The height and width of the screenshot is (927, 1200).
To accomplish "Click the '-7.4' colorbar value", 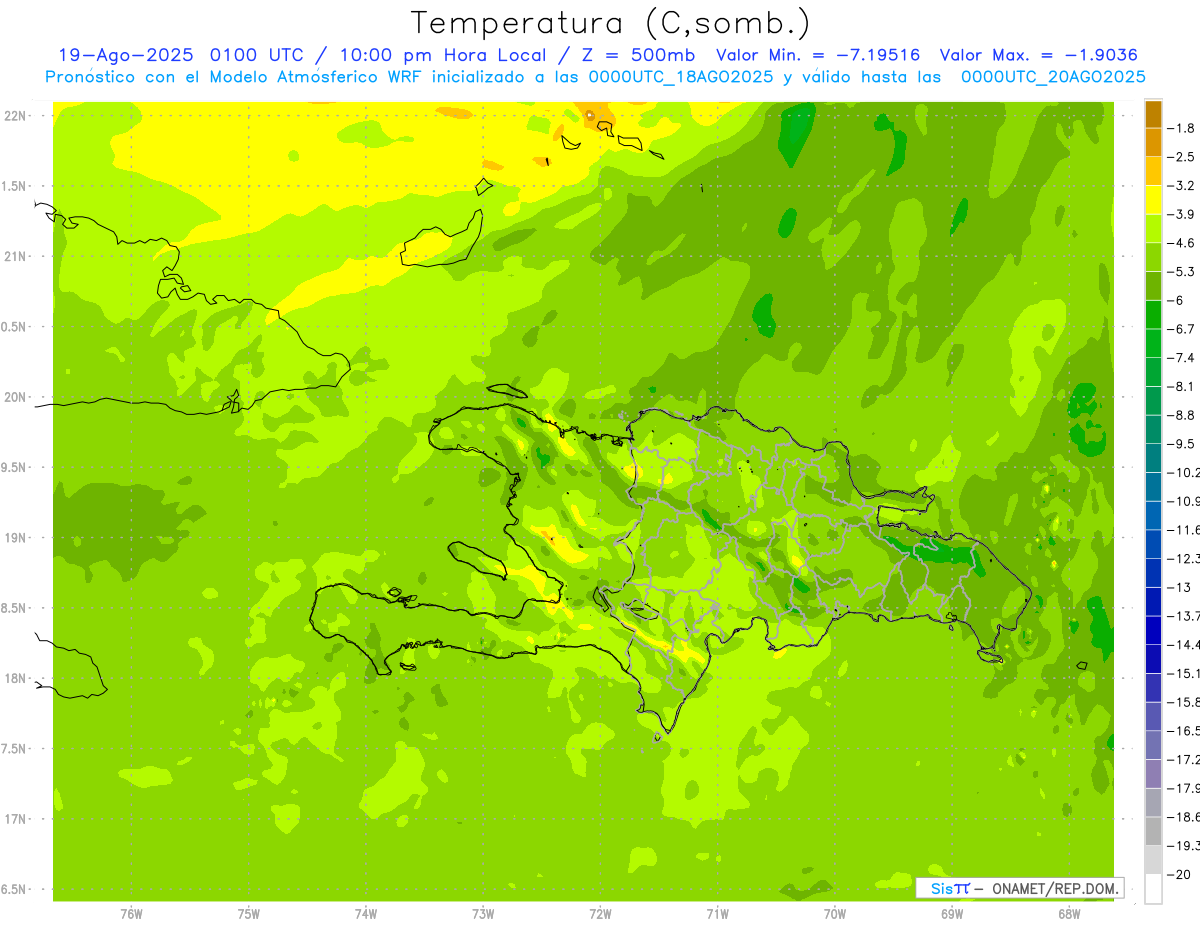I will (1183, 357).
